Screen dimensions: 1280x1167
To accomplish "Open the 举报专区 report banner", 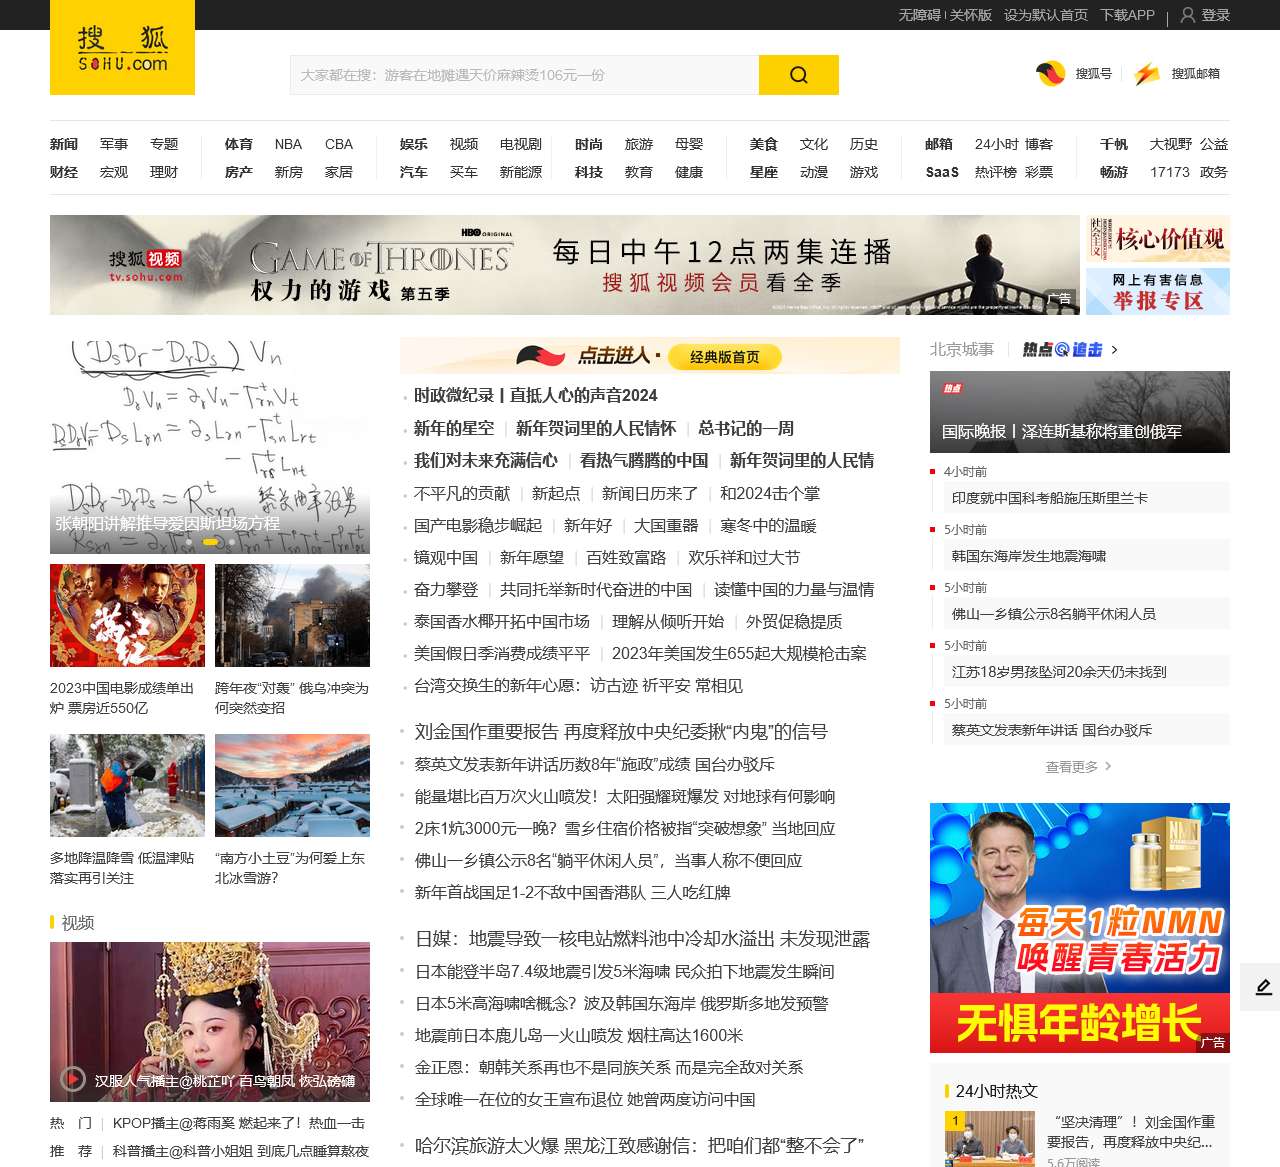I will tap(1157, 291).
